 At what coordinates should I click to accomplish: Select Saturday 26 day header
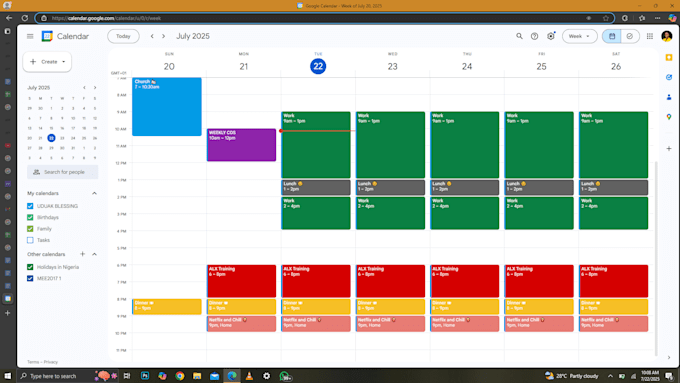(616, 66)
